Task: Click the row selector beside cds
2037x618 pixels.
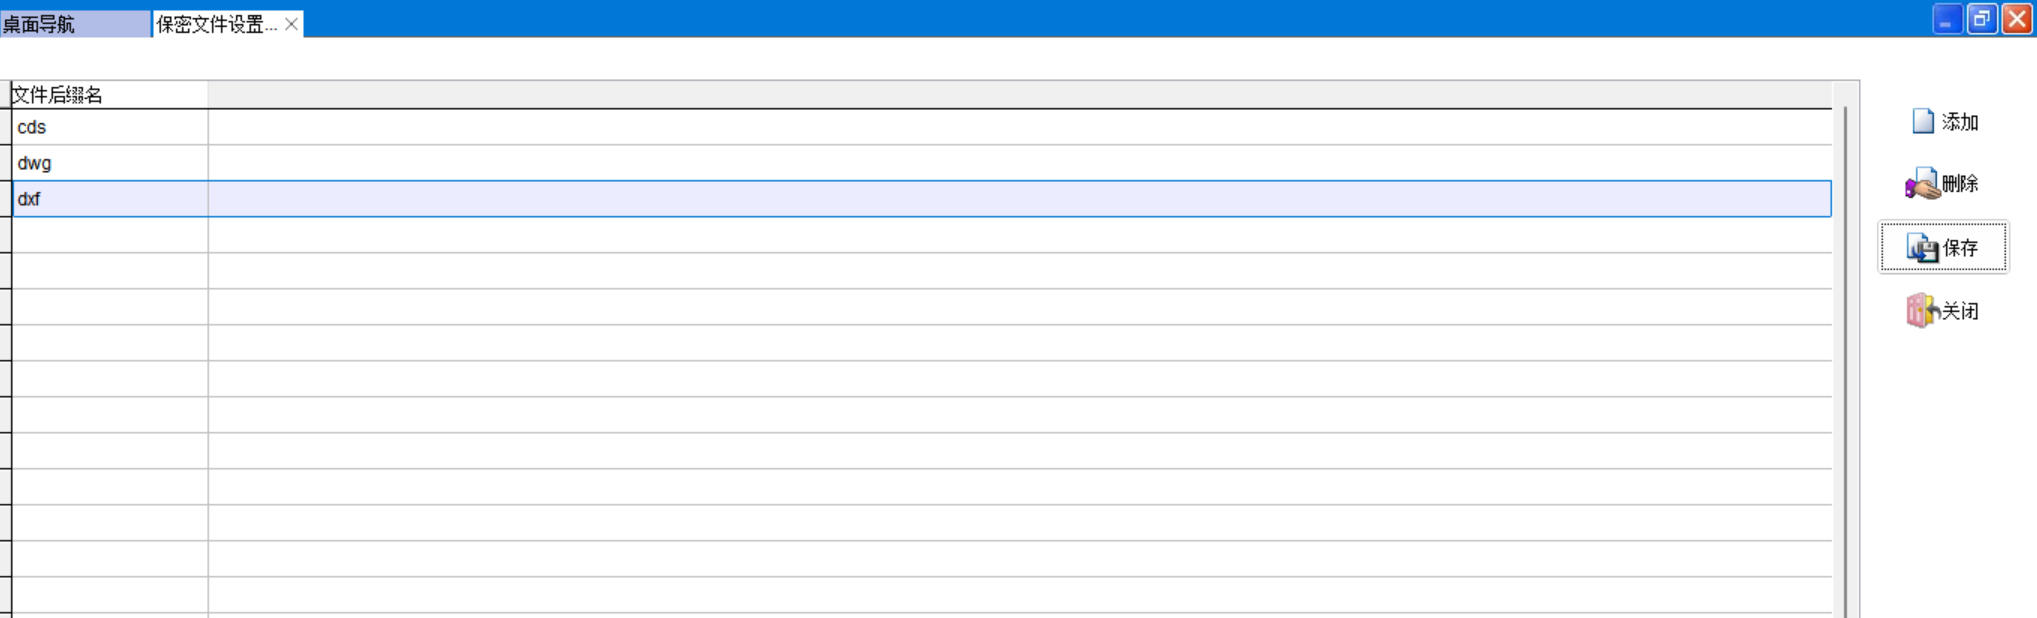Action: (x=5, y=127)
